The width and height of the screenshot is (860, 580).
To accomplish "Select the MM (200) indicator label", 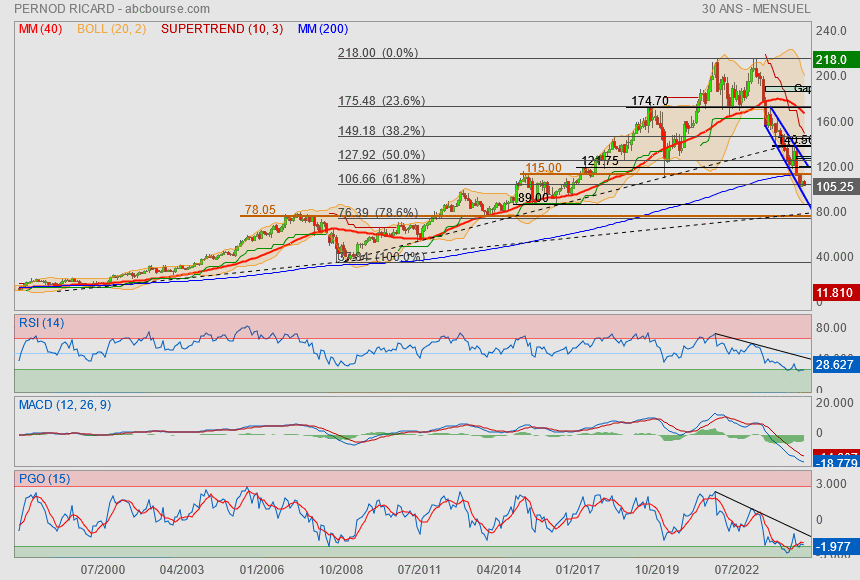I will [x=323, y=29].
